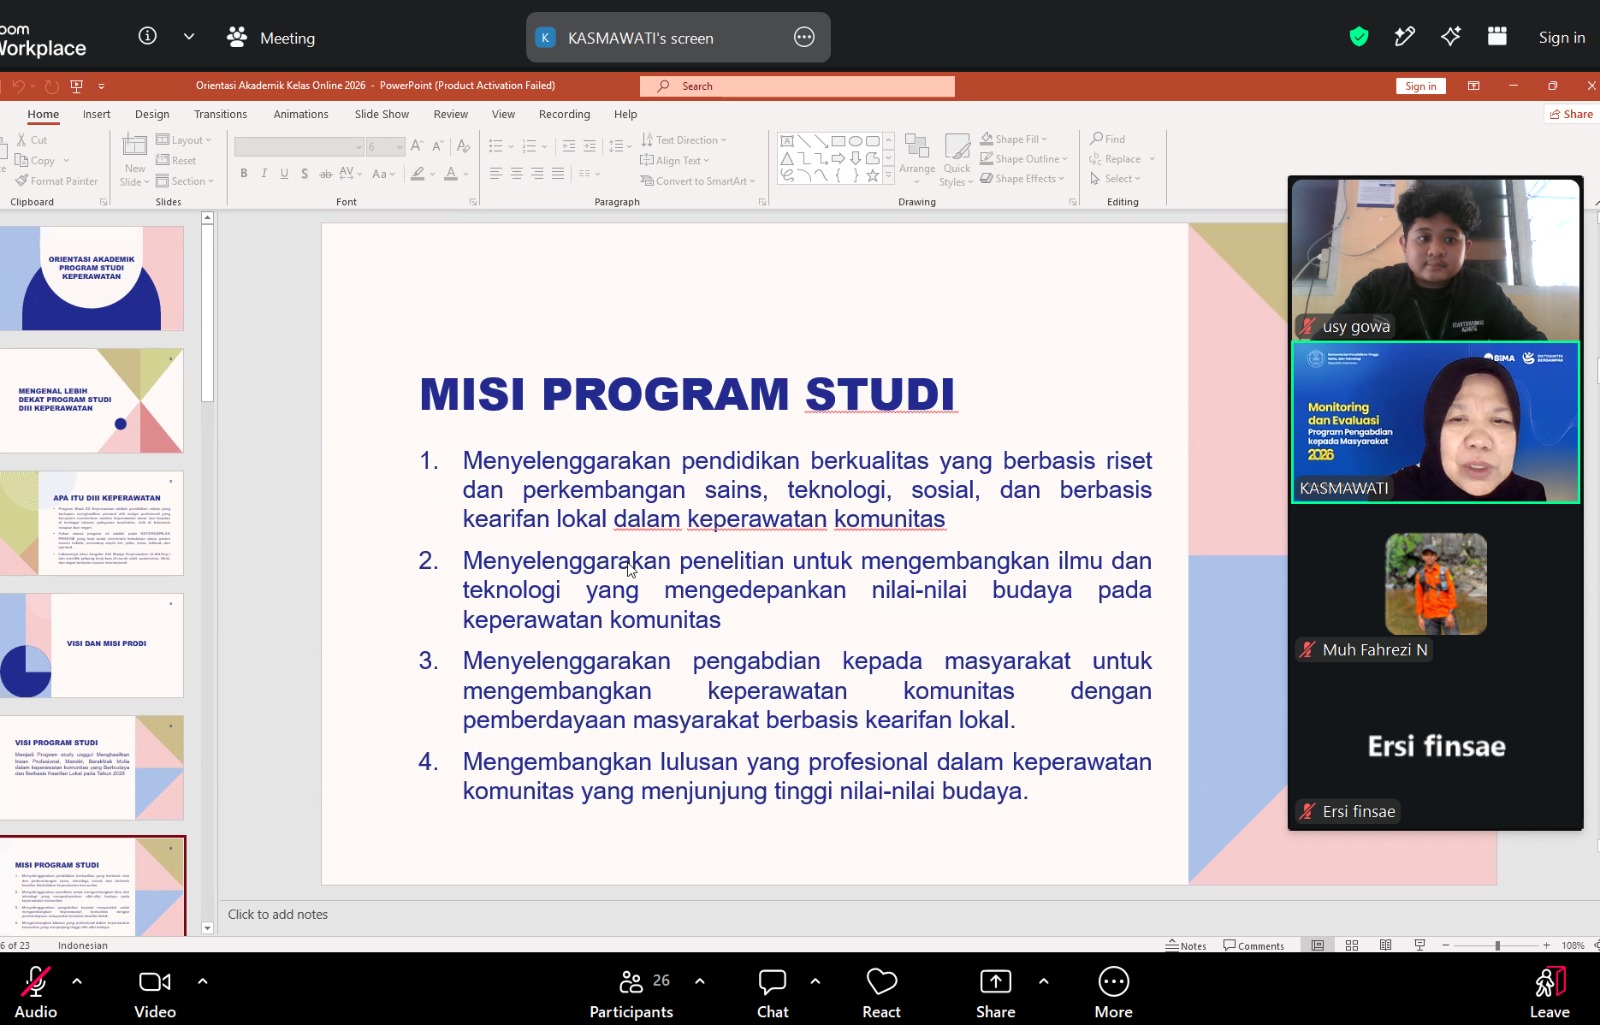Click the Bullets list icon

pyautogui.click(x=495, y=146)
